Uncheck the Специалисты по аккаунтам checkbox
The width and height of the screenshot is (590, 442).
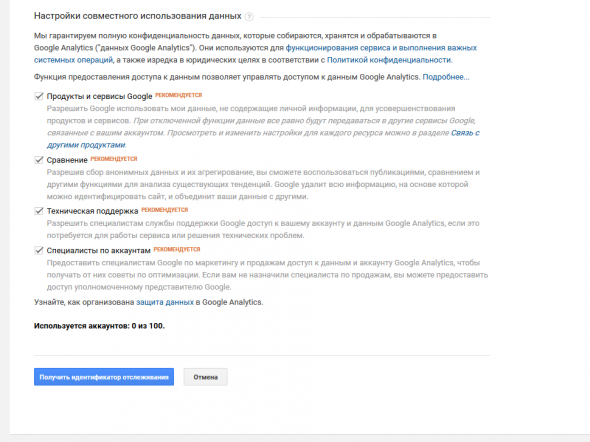click(39, 250)
